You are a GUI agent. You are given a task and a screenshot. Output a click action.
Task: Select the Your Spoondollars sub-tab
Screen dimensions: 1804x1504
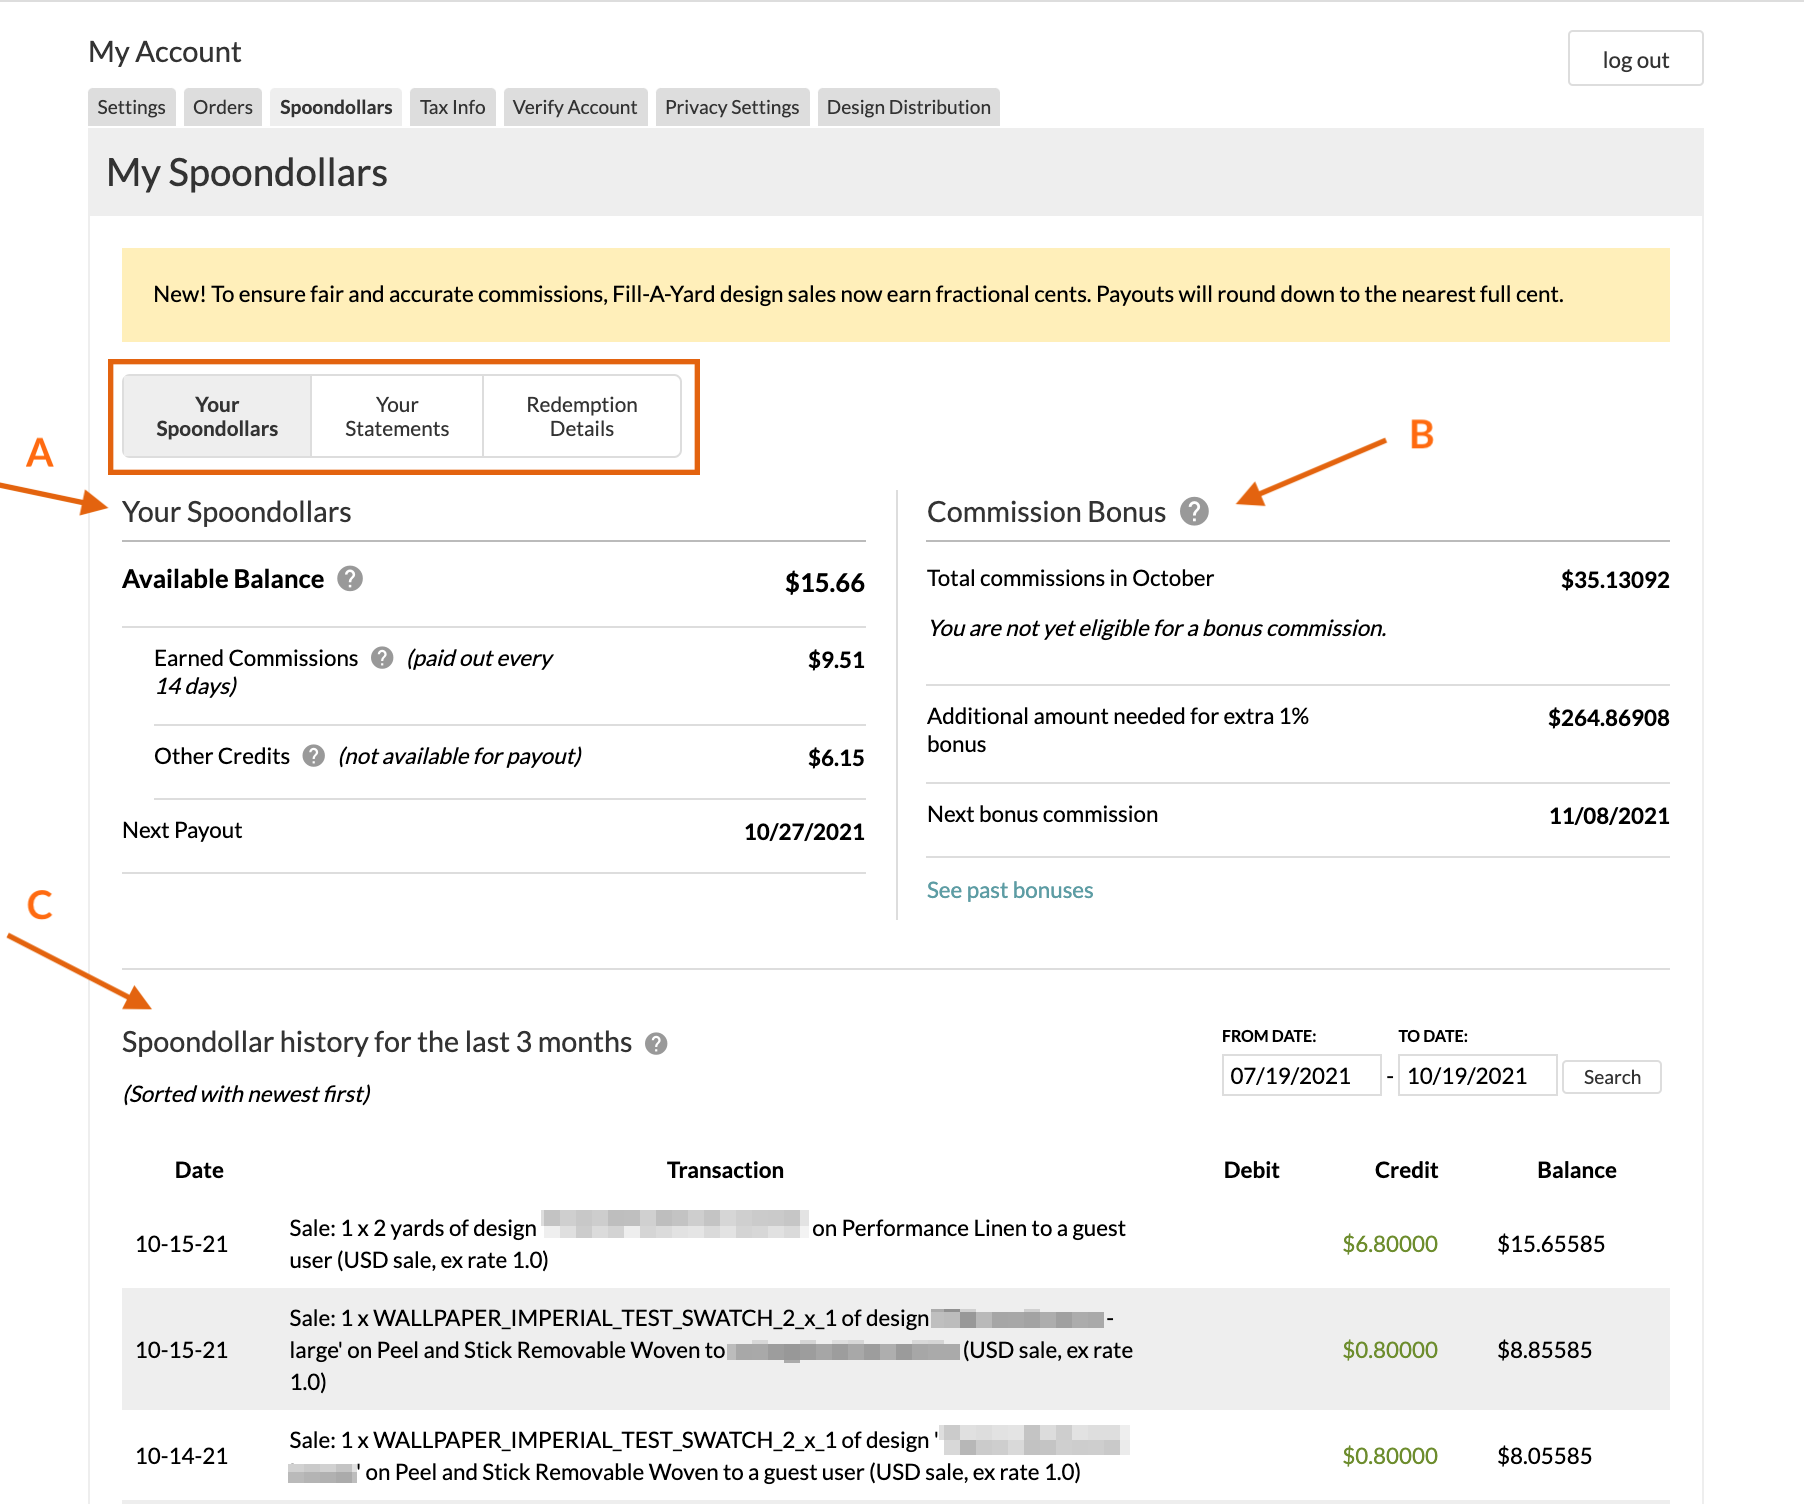click(217, 417)
